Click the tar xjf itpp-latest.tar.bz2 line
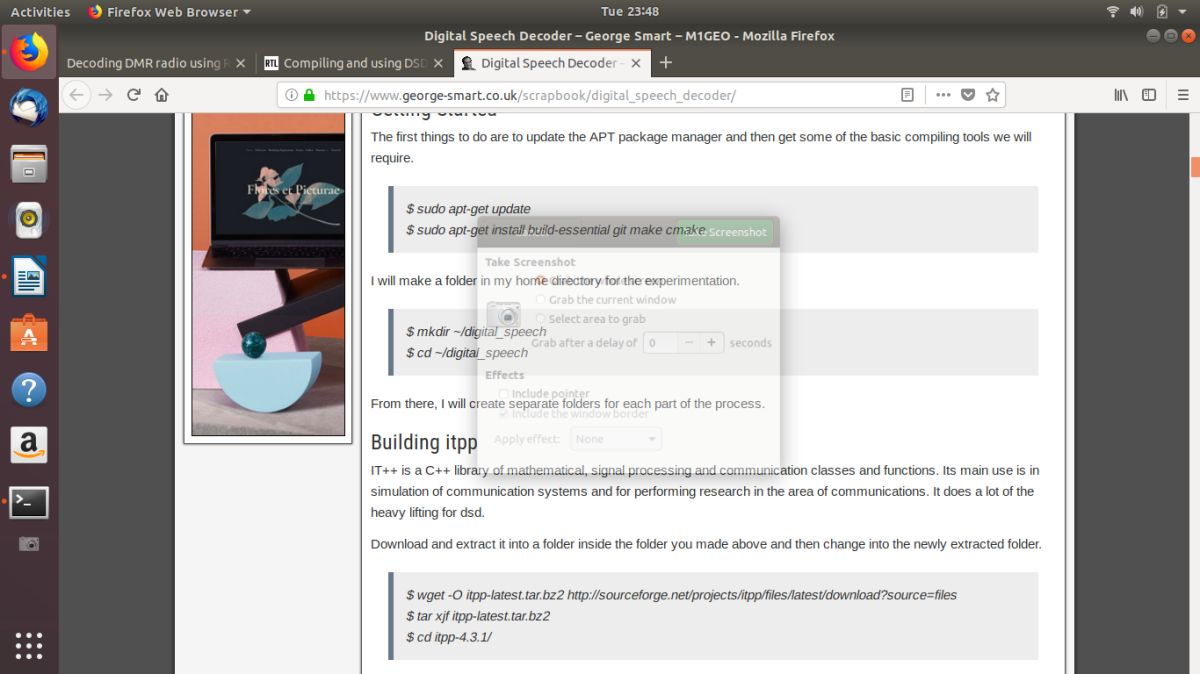The height and width of the screenshot is (674, 1200). point(478,616)
